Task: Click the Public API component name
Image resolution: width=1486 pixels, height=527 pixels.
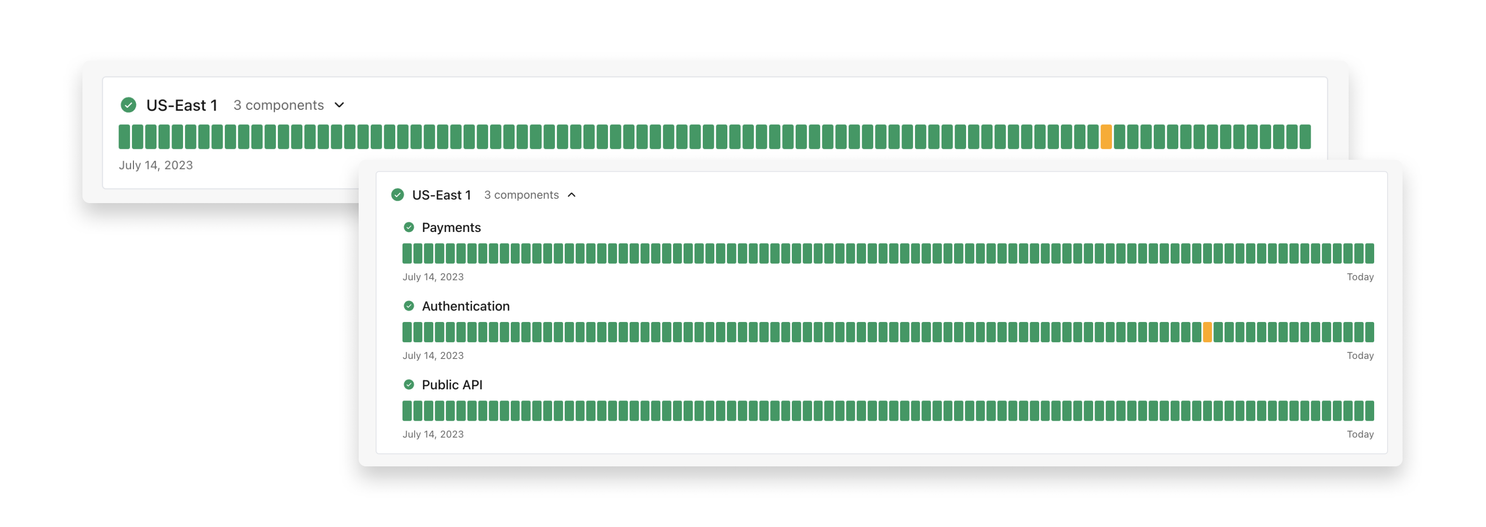Action: [452, 385]
